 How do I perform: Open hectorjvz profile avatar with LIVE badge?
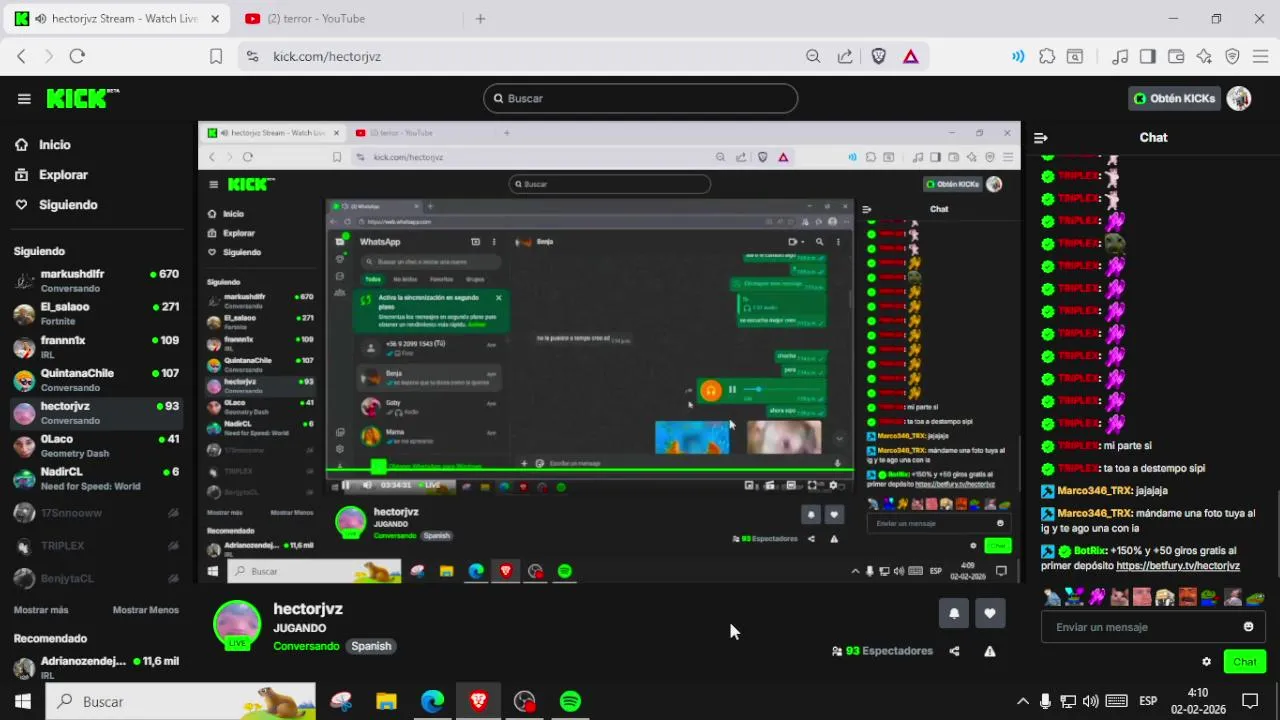click(237, 625)
